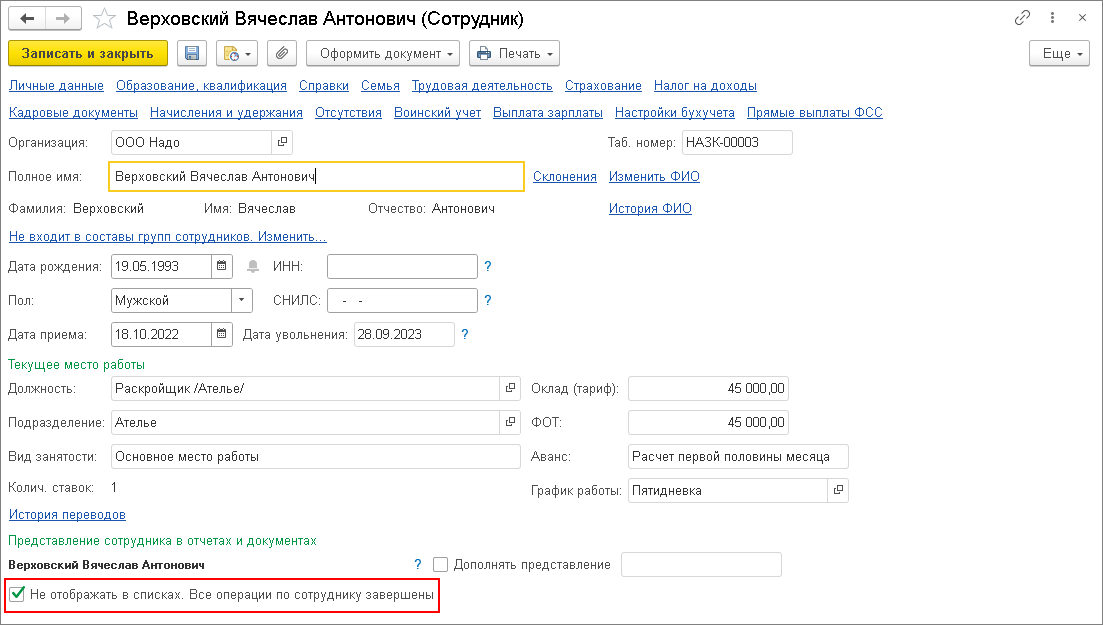Click the Вид занятости field
Viewport: 1103px width, 625px height.
pyautogui.click(x=316, y=457)
